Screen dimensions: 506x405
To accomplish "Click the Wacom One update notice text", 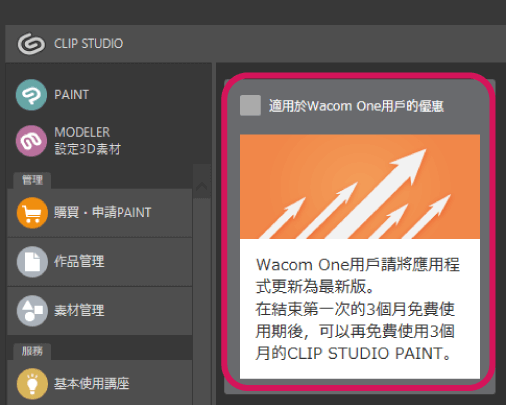I will [x=357, y=309].
